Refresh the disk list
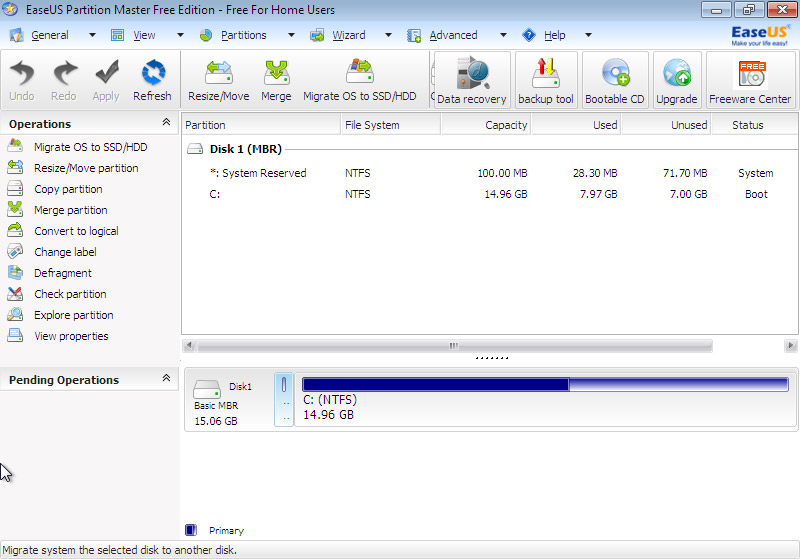This screenshot has height=559, width=800. pos(152,80)
